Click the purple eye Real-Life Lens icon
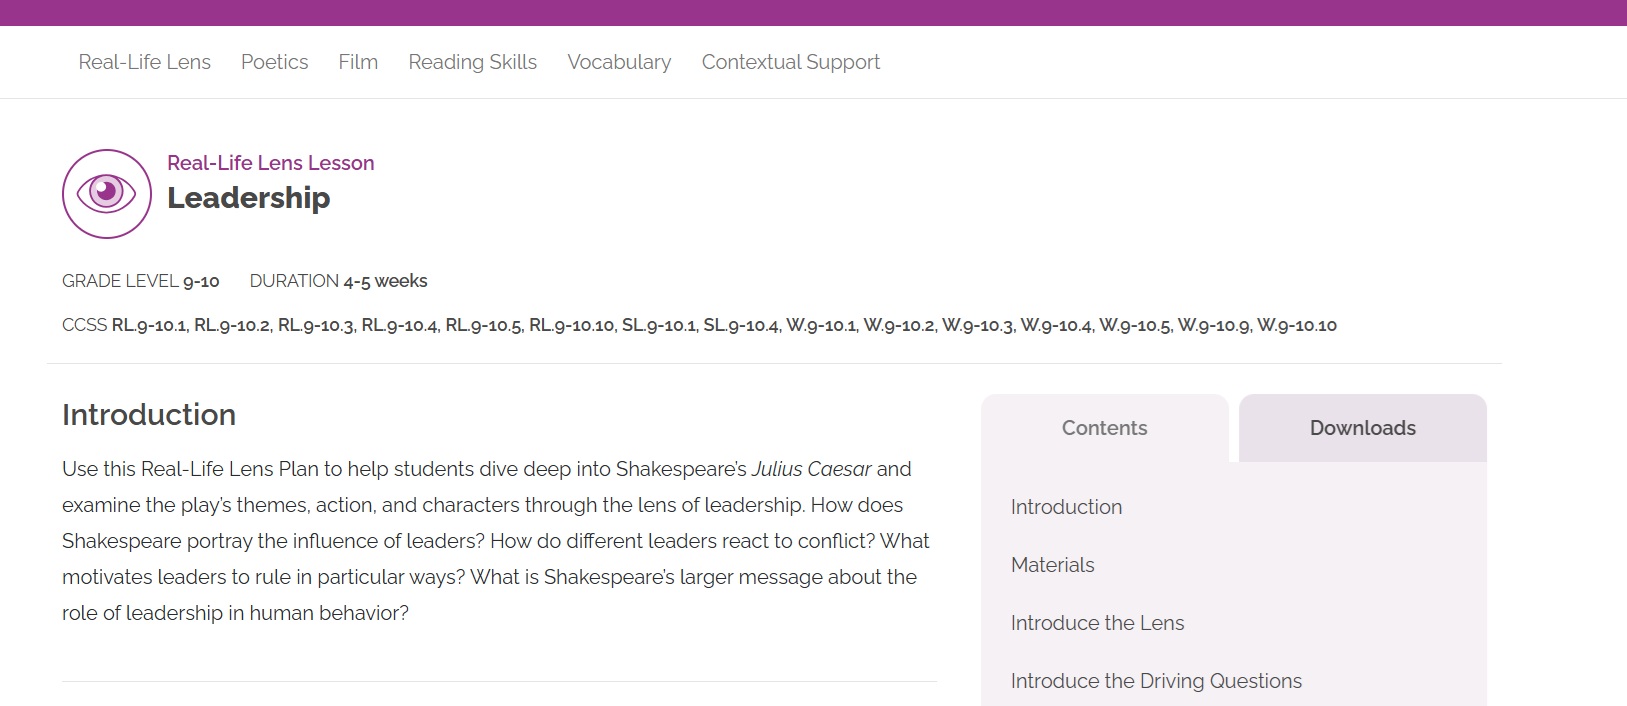 pyautogui.click(x=107, y=194)
